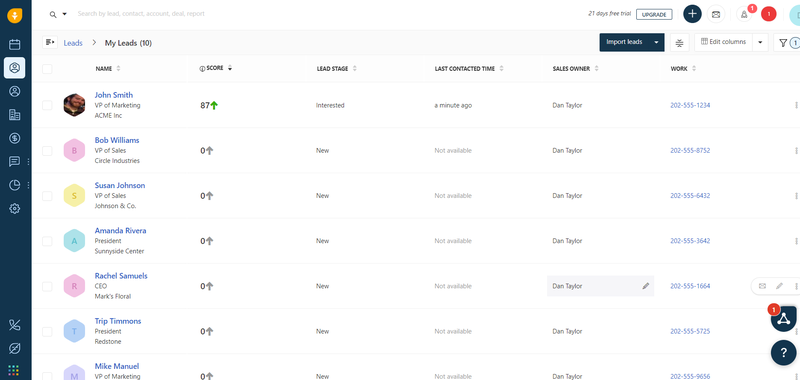Open the Deals dollar icon

[x=15, y=138]
